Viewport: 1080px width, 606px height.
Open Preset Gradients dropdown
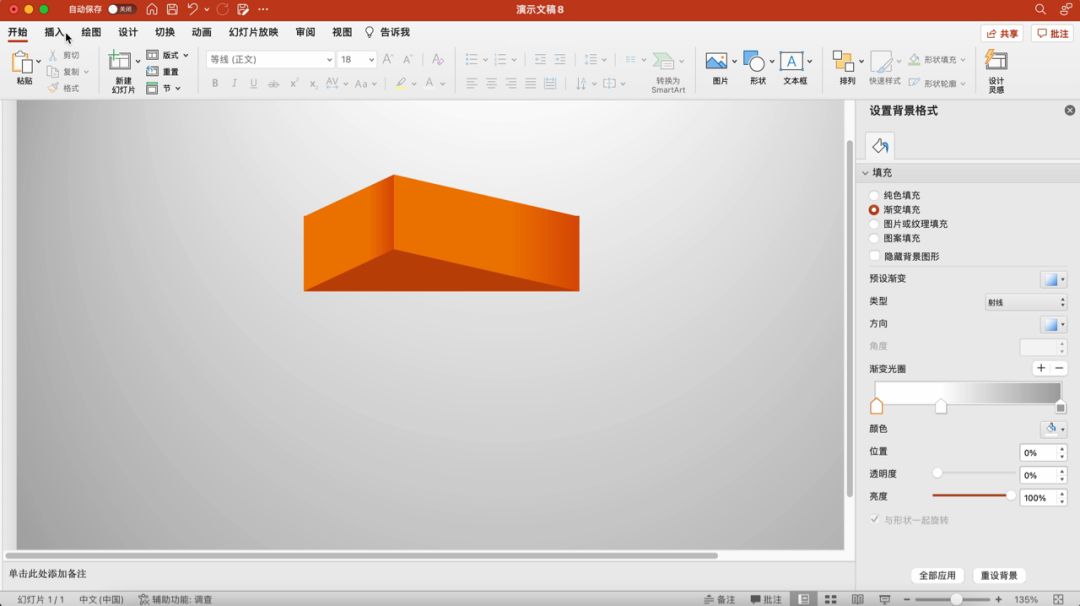1054,279
